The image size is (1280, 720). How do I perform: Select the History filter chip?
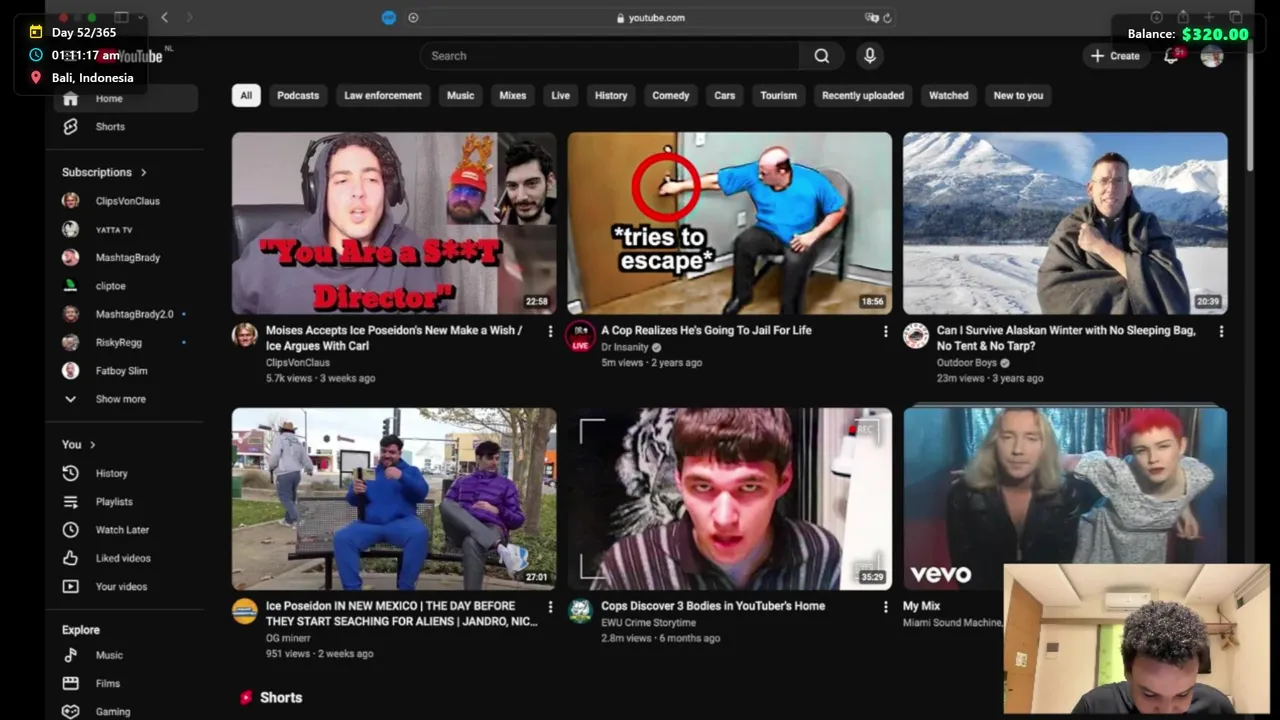point(611,96)
